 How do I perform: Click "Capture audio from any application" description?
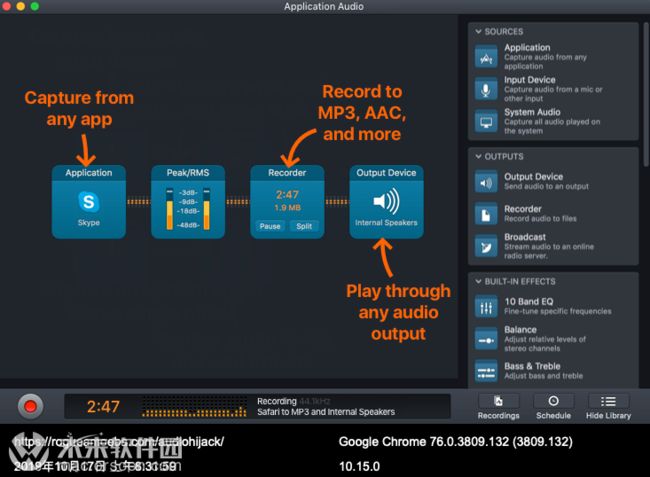coord(545,62)
